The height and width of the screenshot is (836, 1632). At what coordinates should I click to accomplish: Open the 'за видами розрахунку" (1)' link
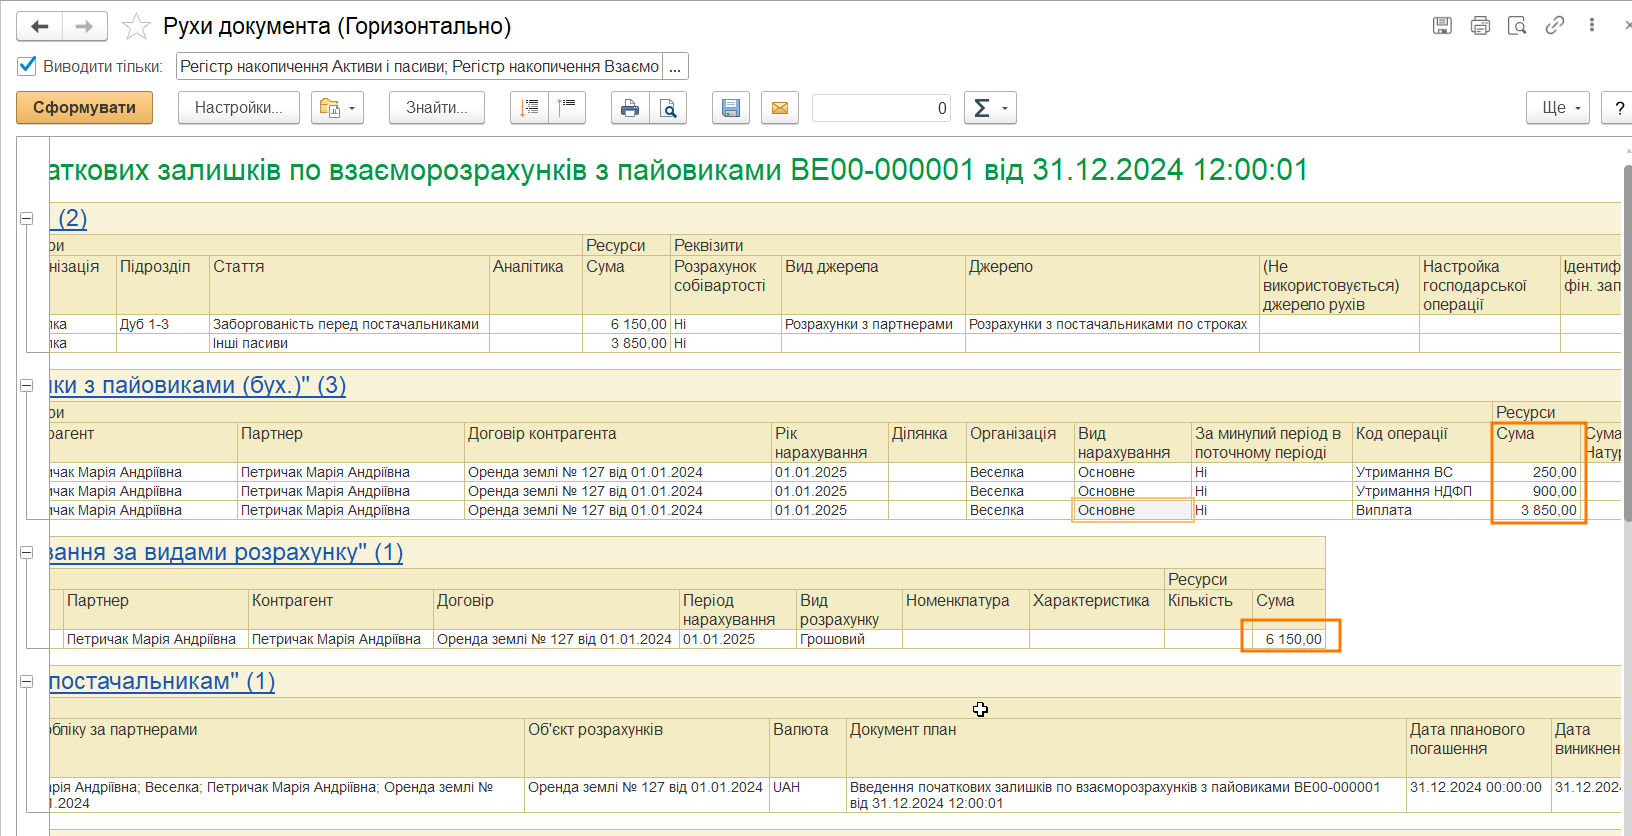click(226, 552)
